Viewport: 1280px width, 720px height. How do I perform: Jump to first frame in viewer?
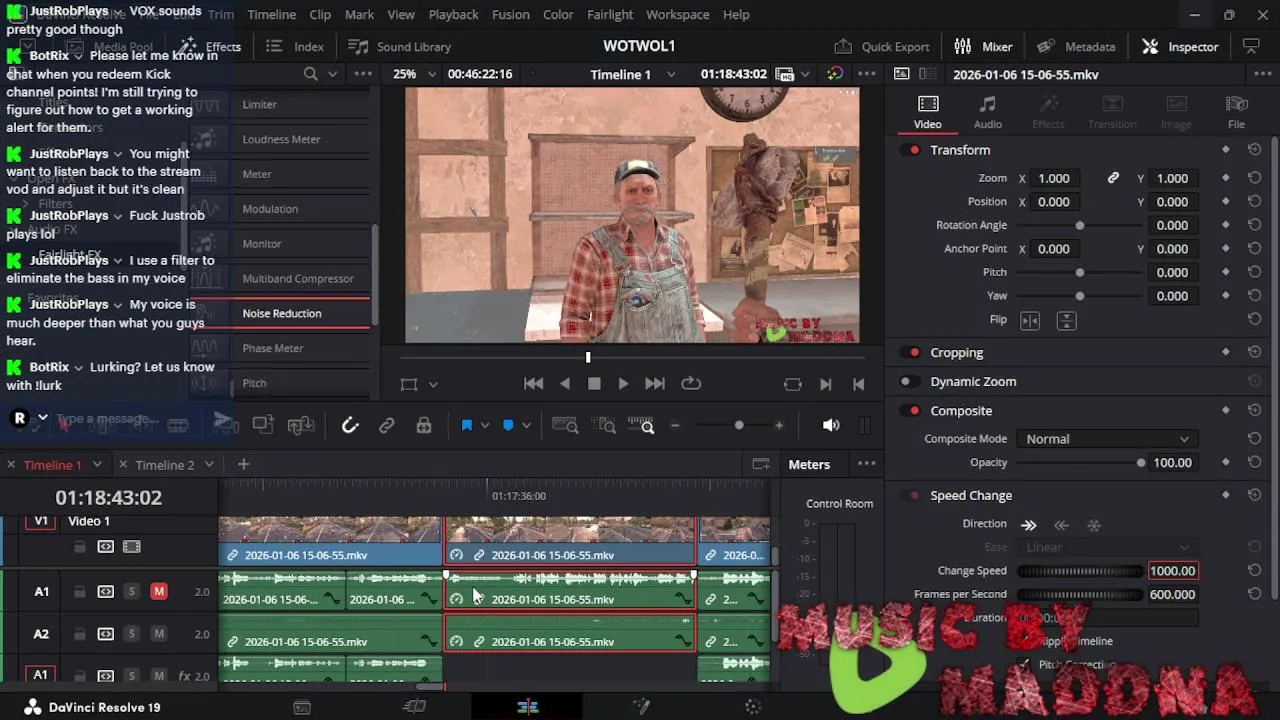coord(534,384)
